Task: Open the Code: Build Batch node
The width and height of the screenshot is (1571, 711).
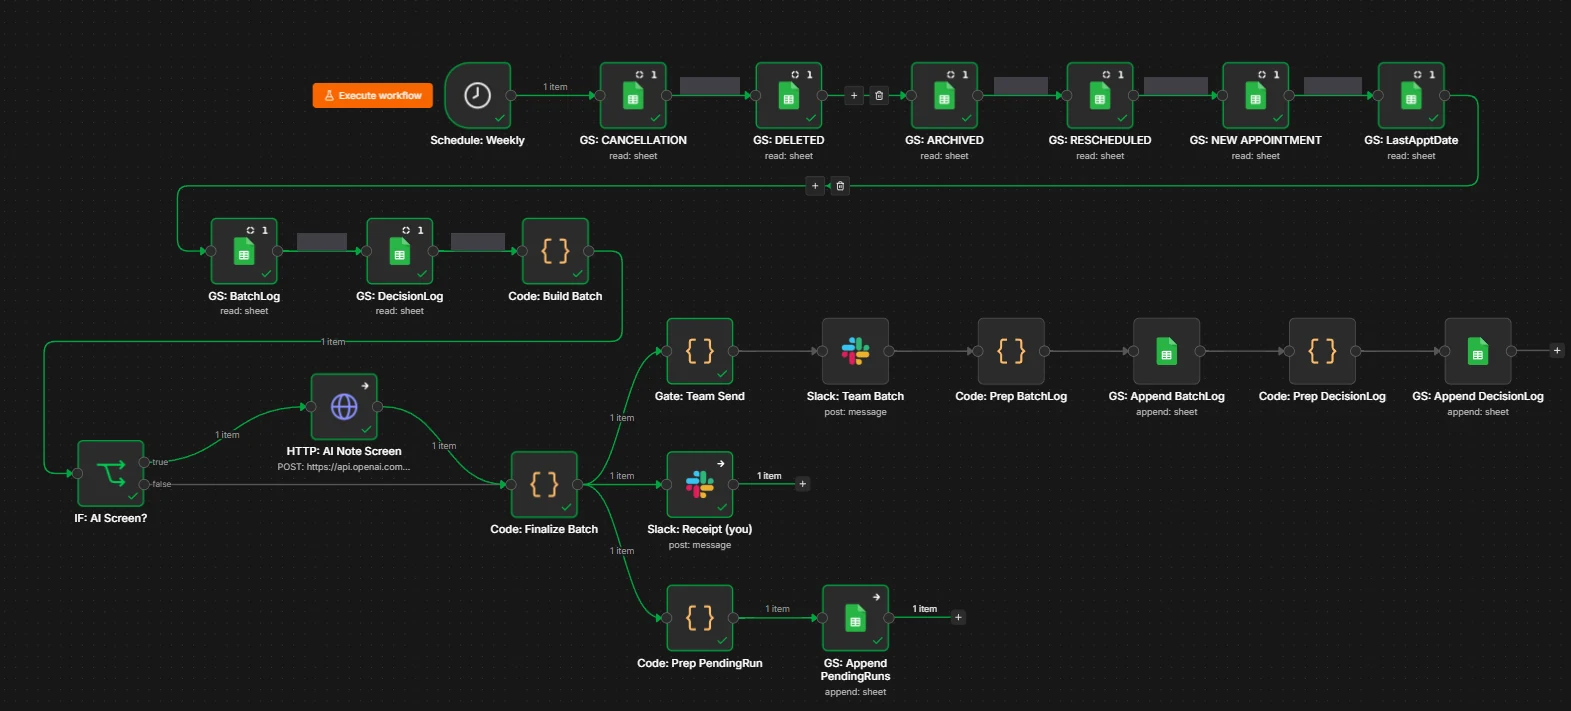Action: pos(555,251)
